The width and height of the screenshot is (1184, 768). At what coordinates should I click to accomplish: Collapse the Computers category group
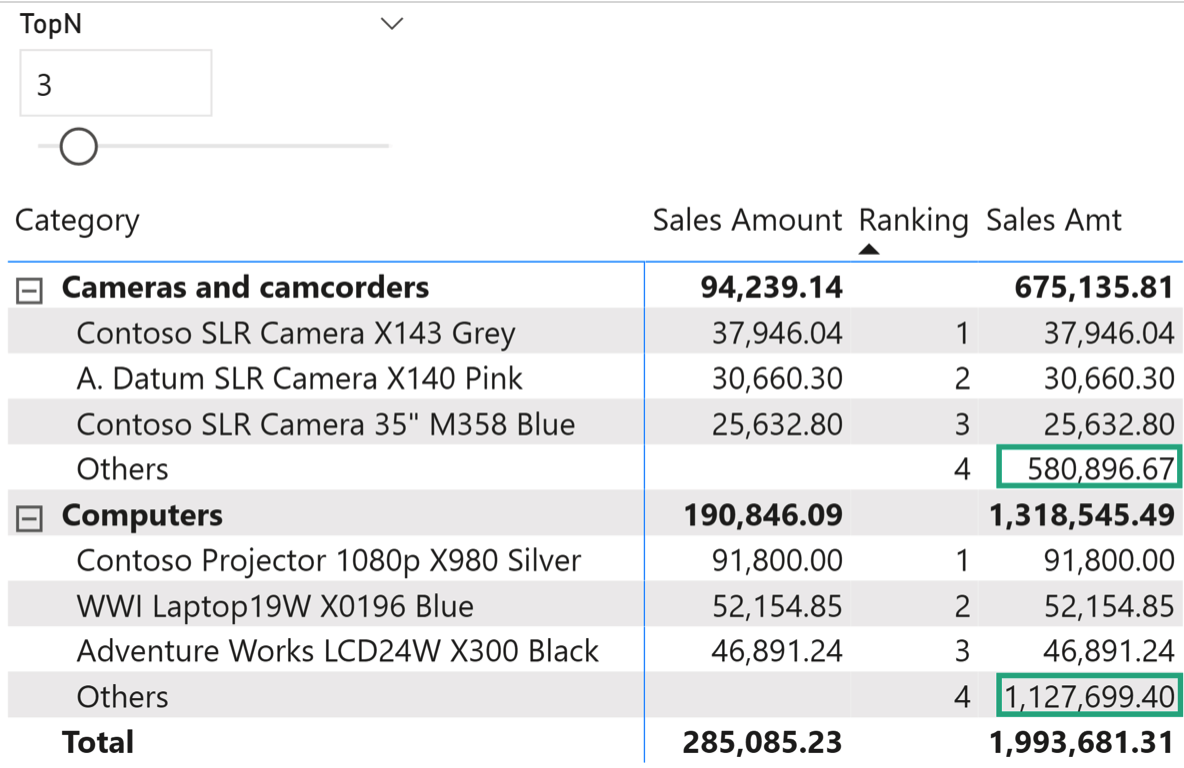click(31, 518)
